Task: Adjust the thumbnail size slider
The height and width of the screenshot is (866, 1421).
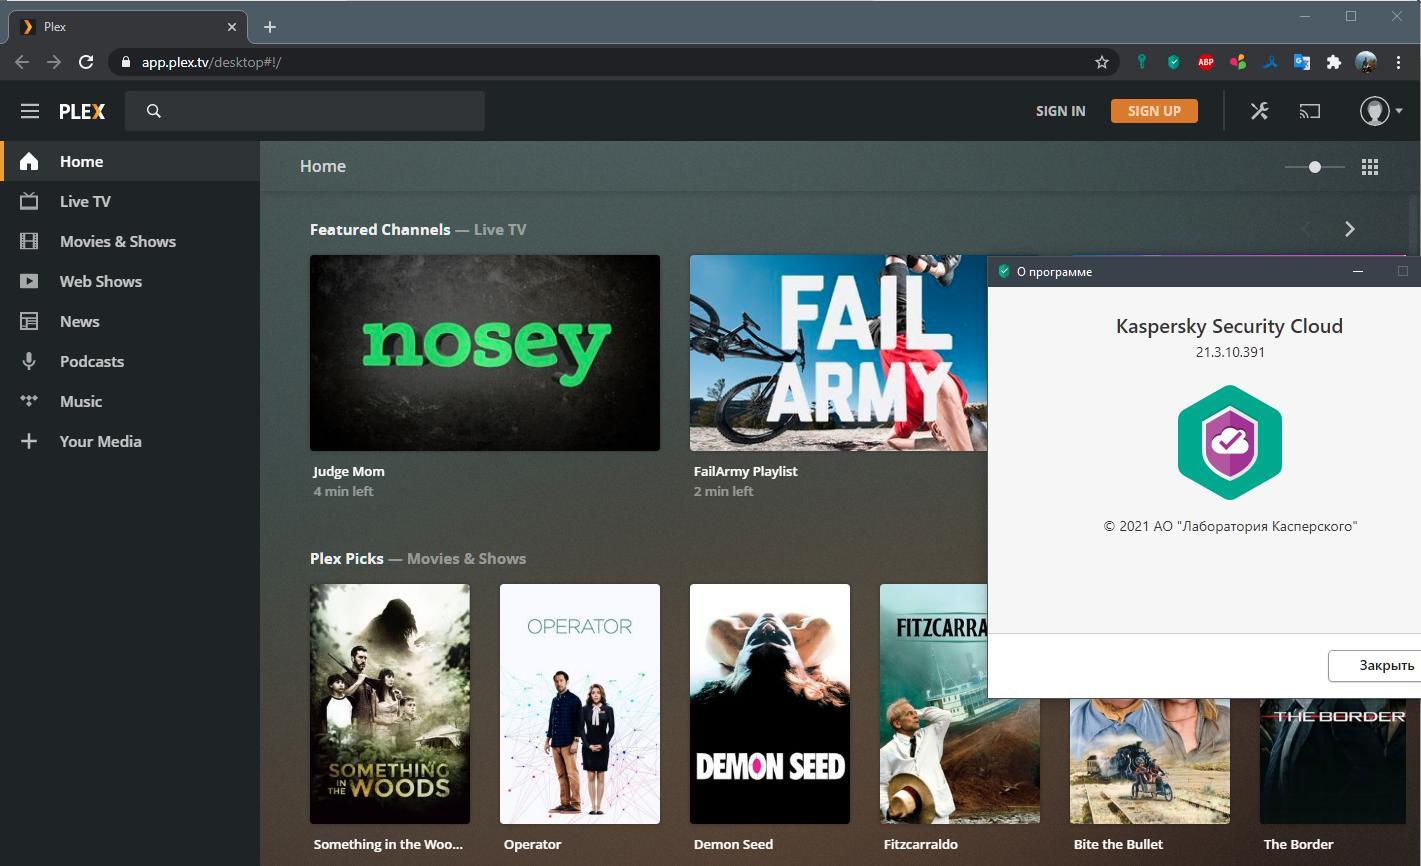Action: coord(1315,167)
